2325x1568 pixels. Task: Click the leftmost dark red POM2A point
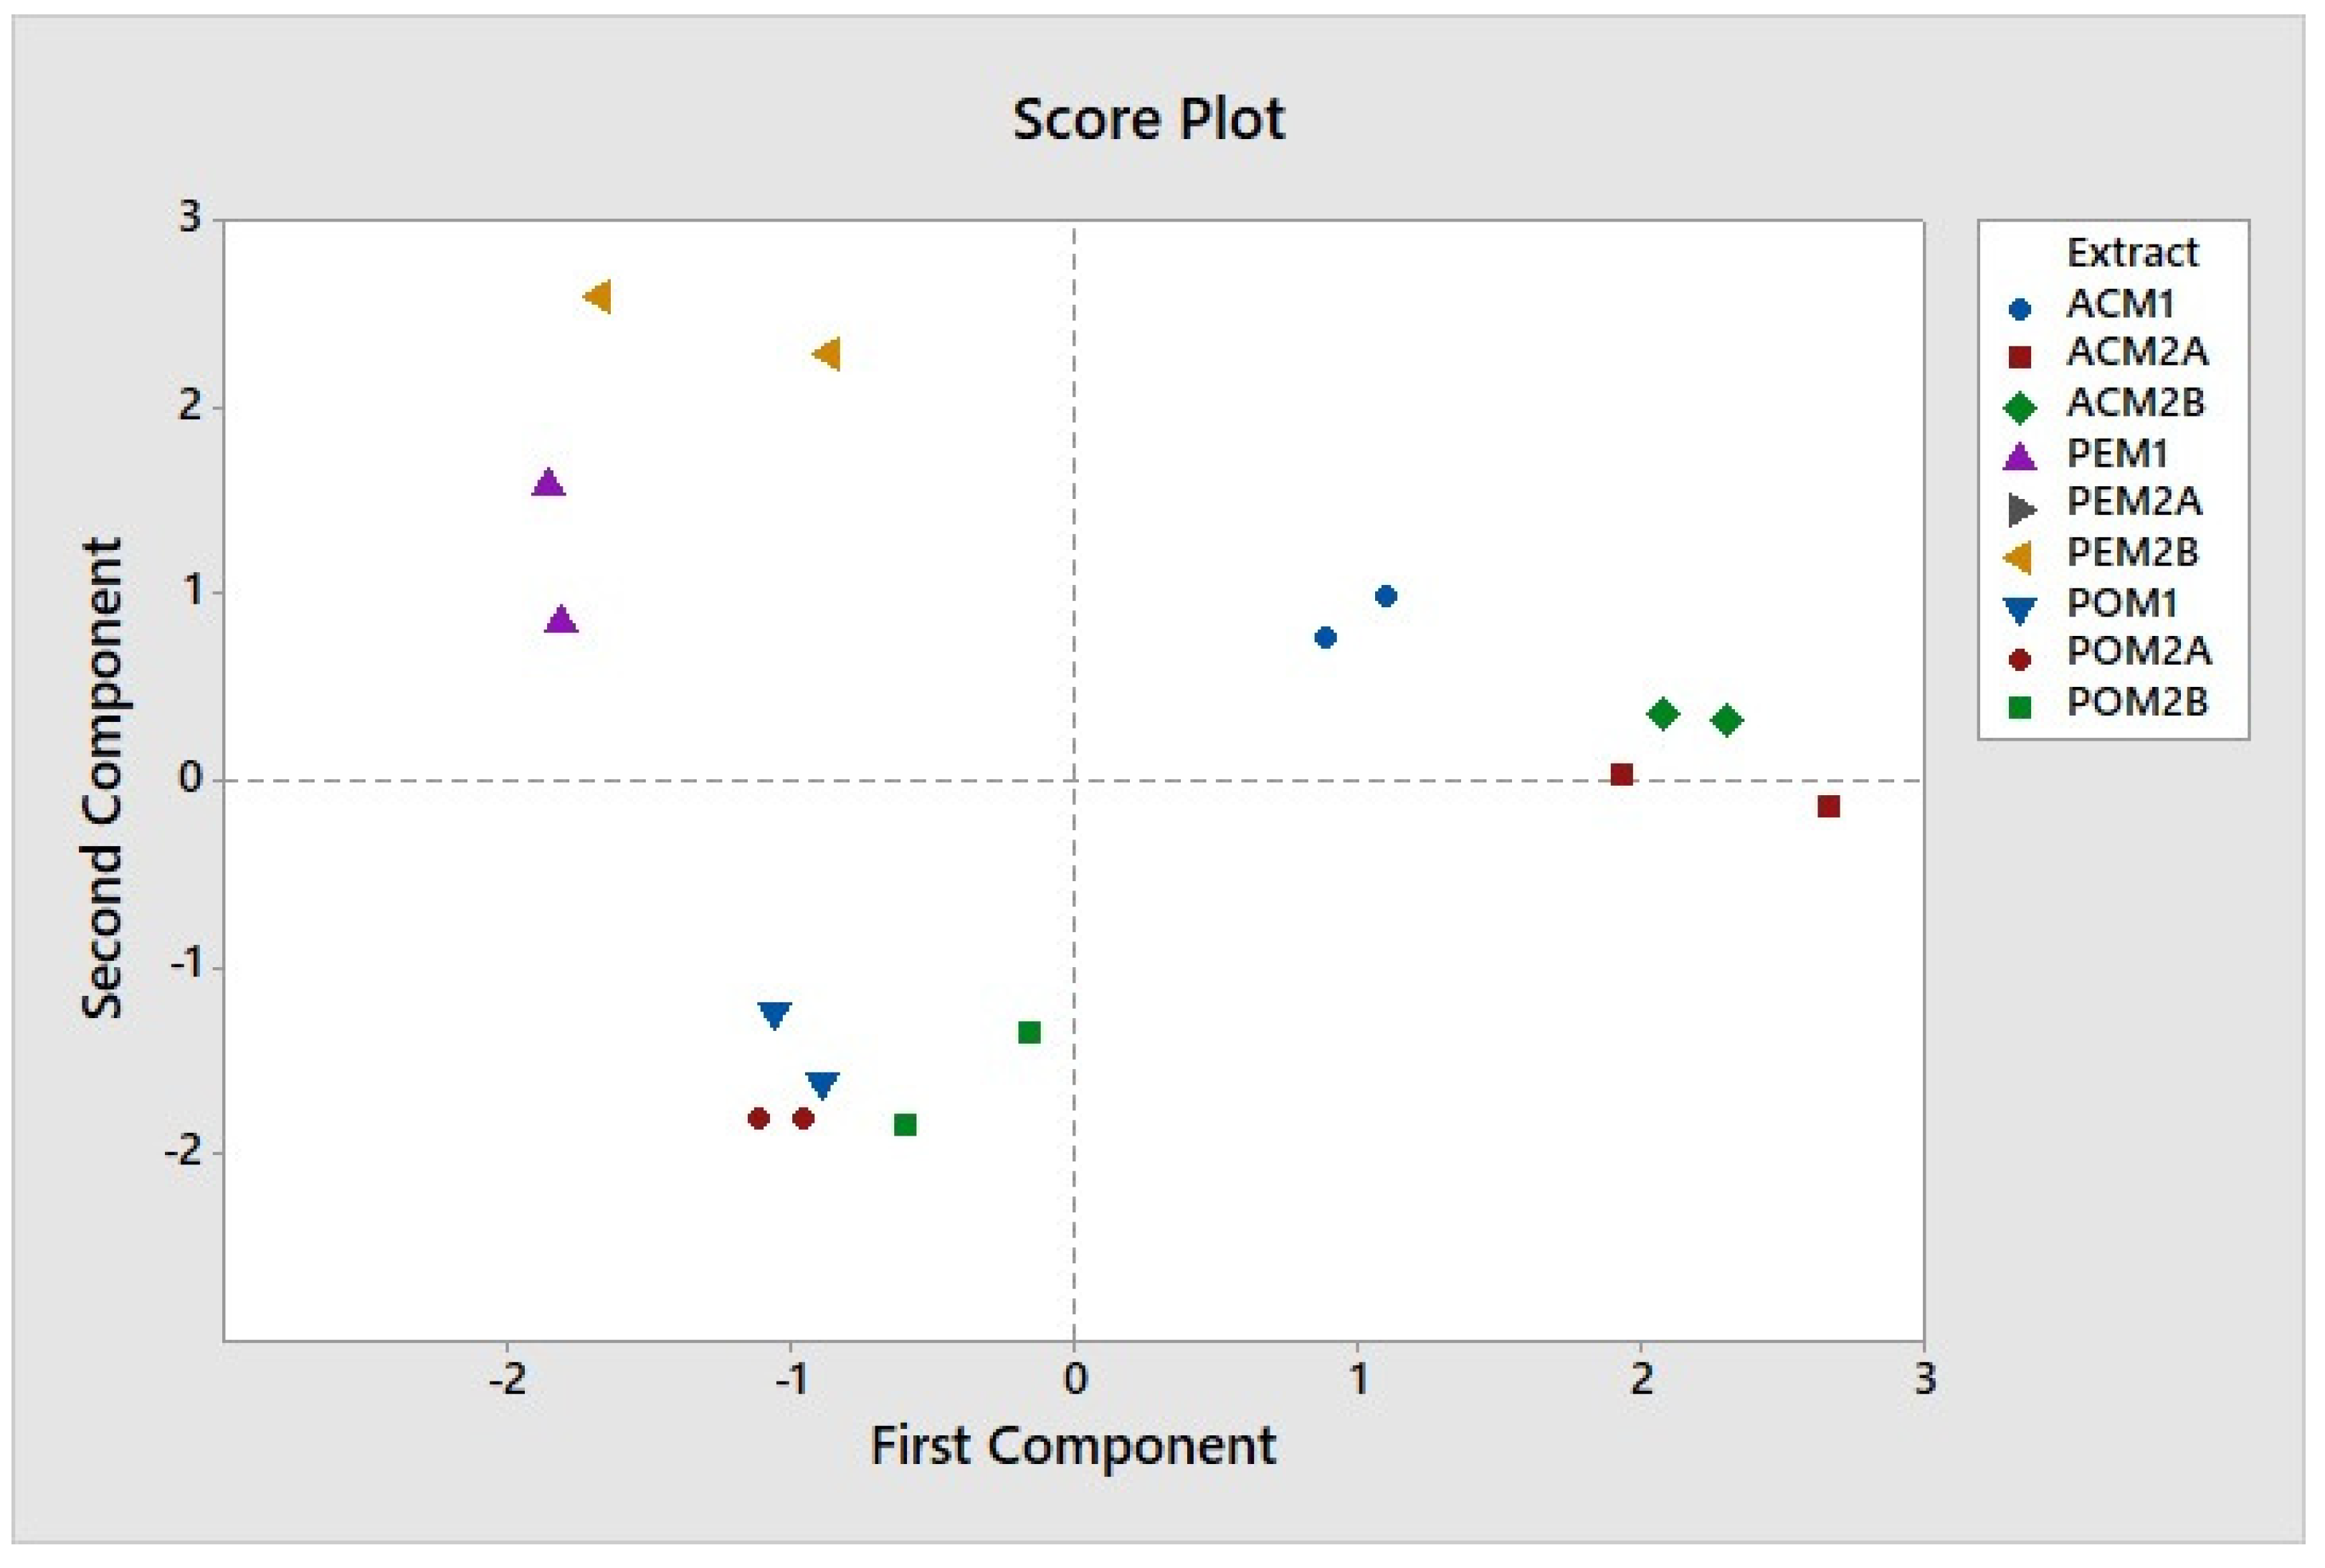tap(758, 1118)
